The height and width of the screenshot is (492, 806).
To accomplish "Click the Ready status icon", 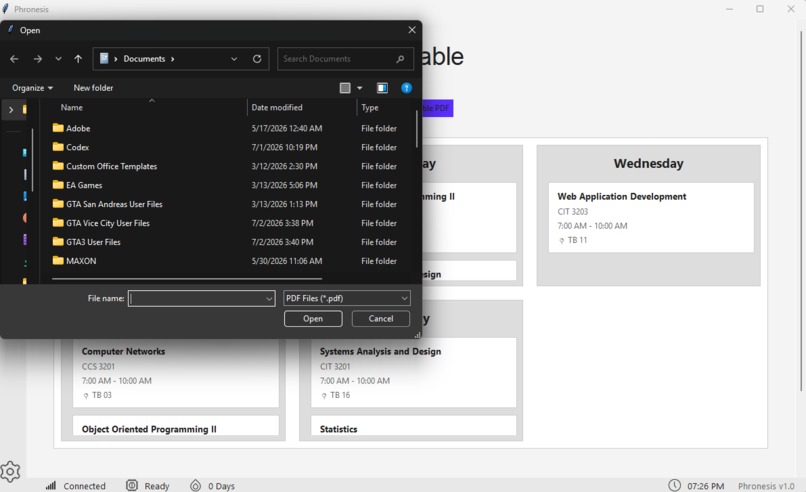I will tap(132, 485).
